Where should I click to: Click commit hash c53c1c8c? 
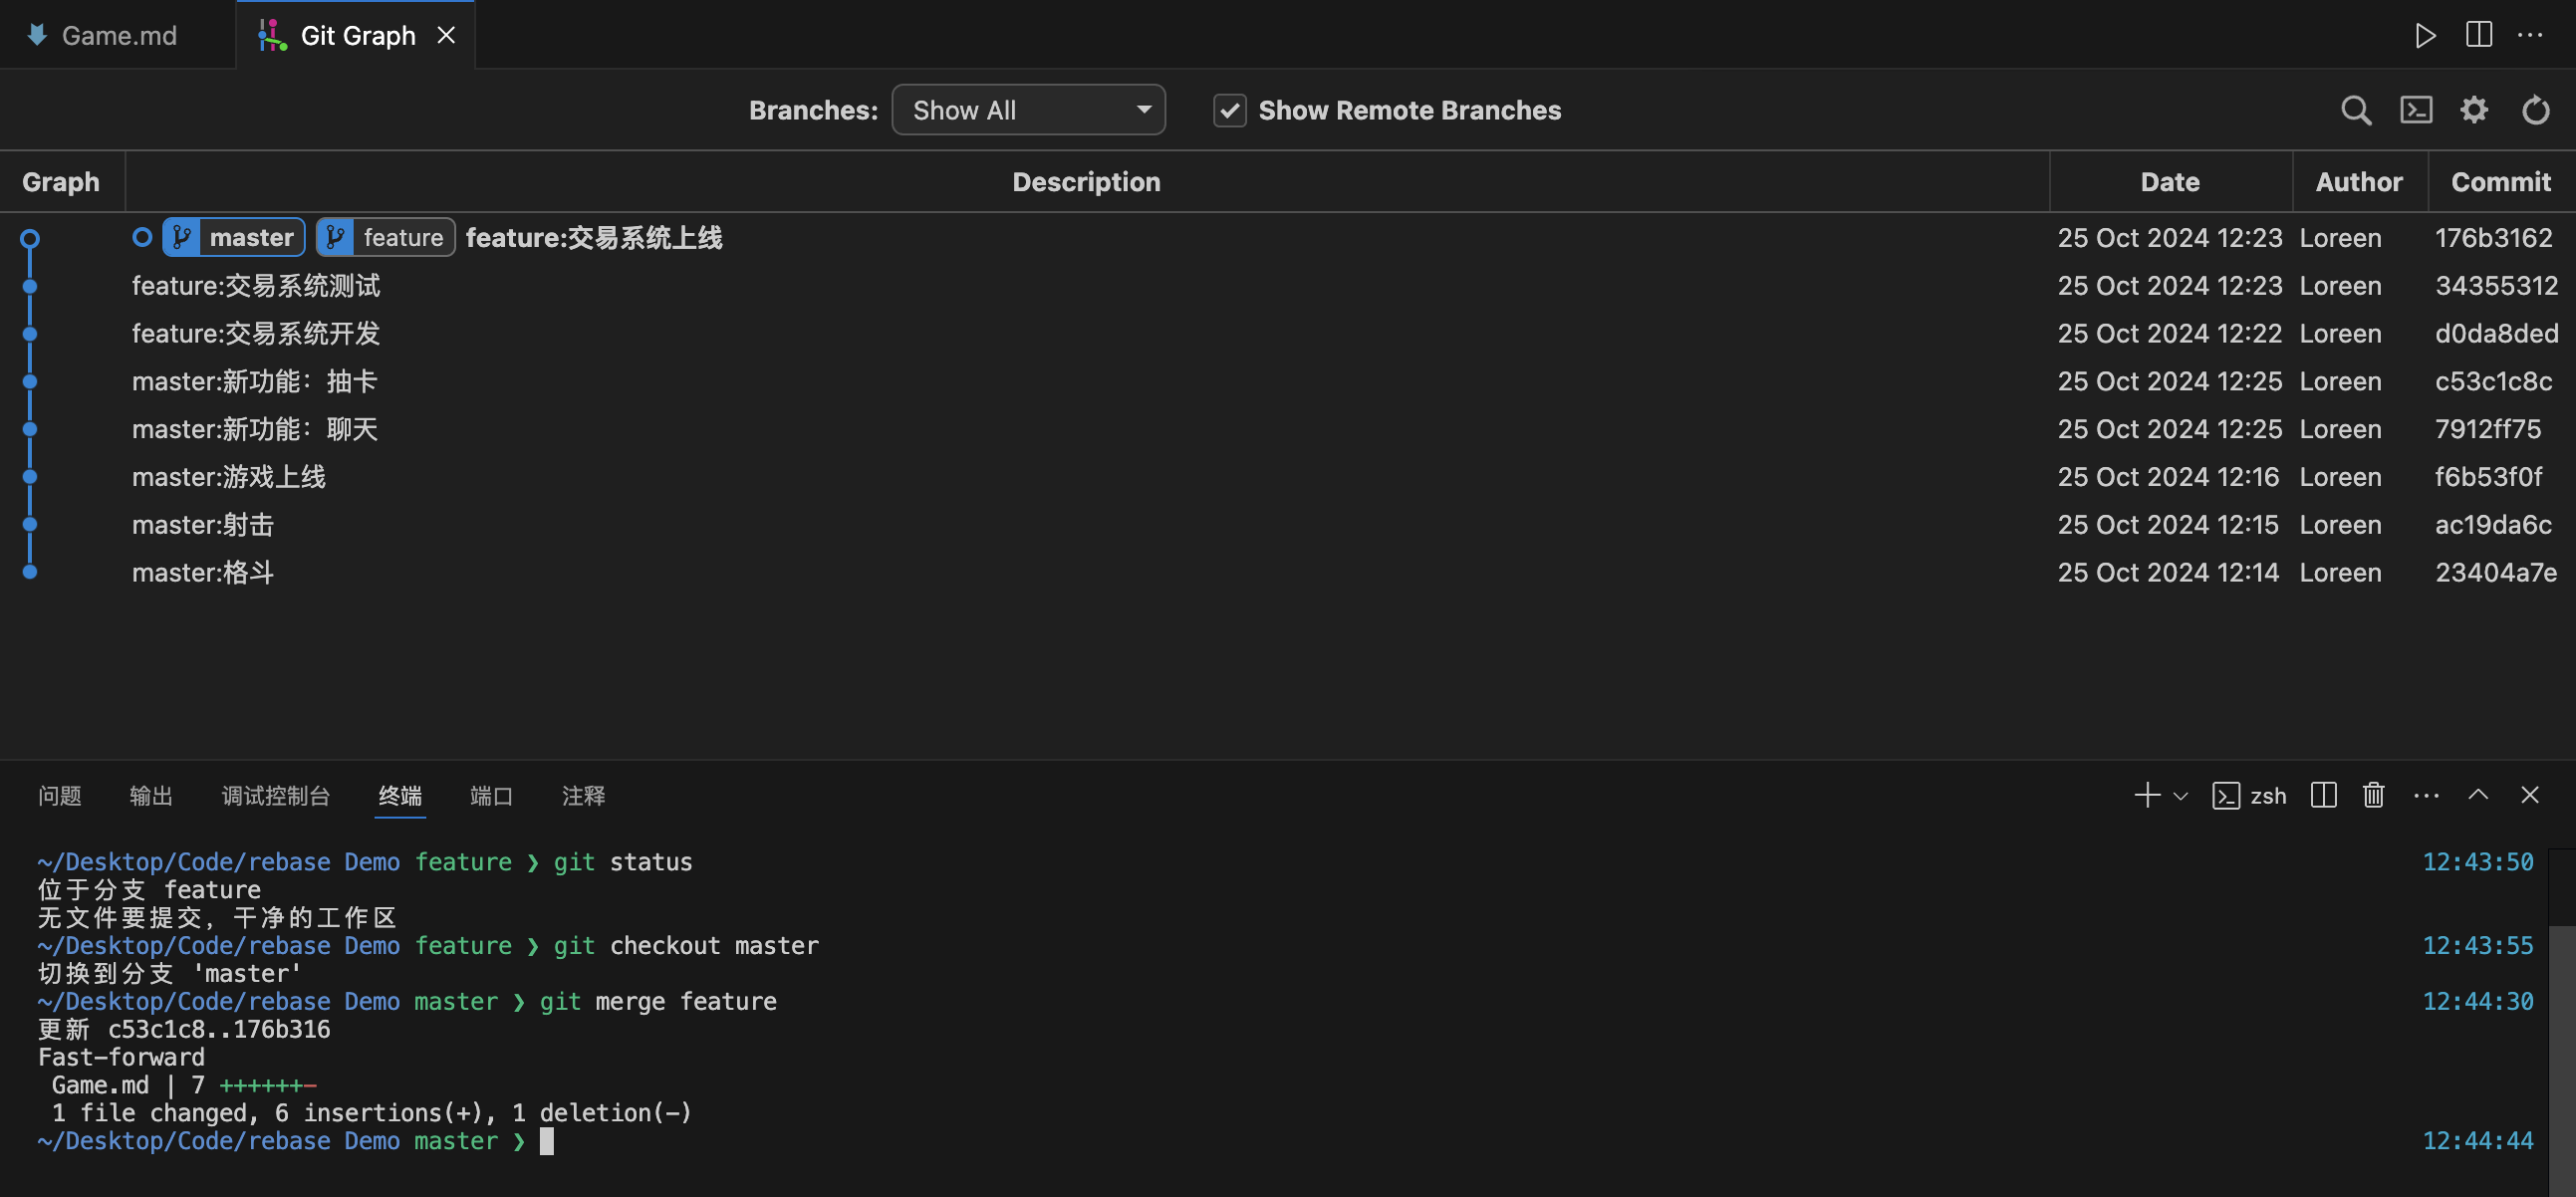tap(2494, 381)
